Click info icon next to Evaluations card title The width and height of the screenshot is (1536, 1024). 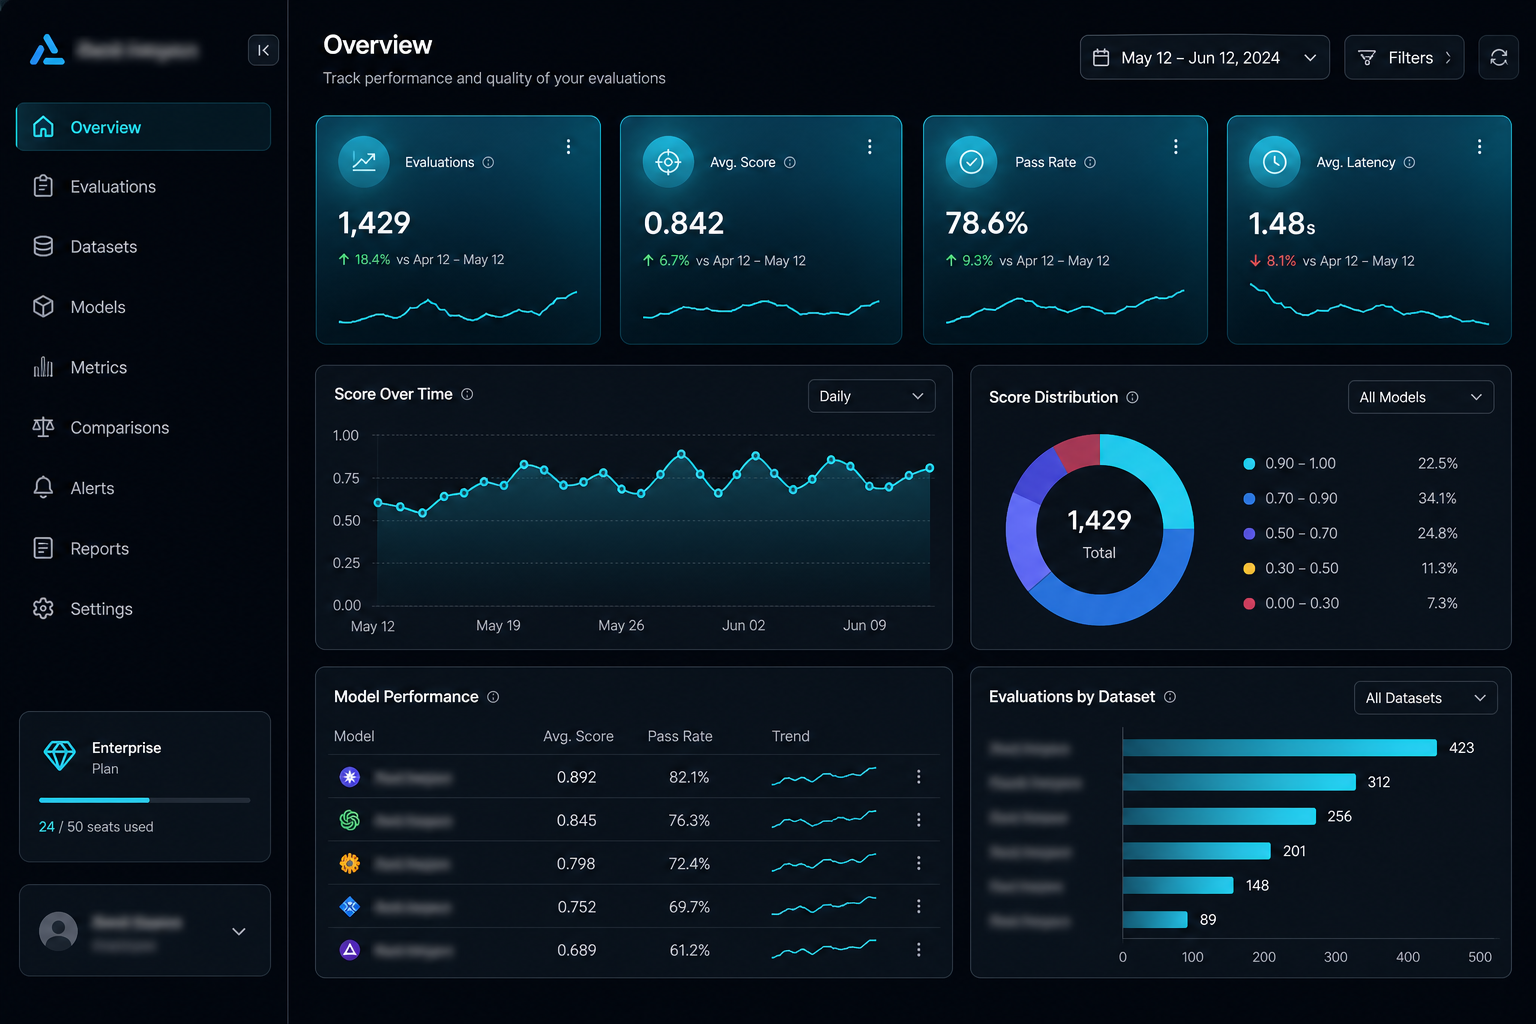(488, 162)
